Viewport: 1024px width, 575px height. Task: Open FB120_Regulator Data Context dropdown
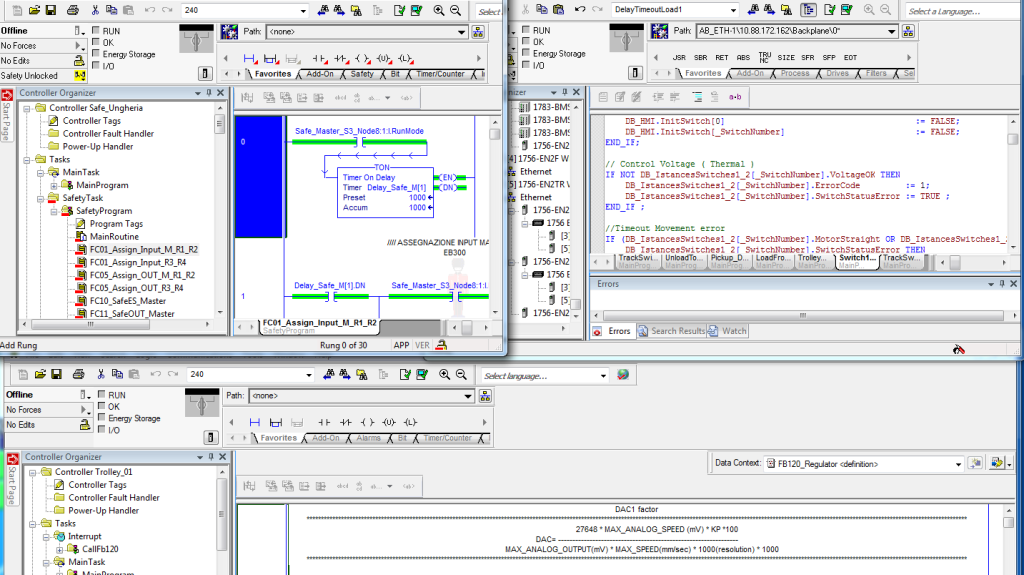point(958,464)
